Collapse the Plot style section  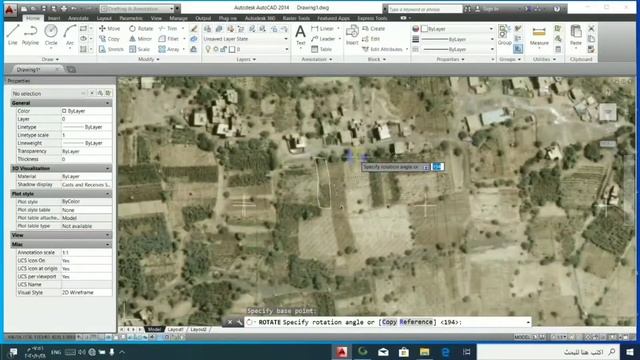click(x=107, y=194)
